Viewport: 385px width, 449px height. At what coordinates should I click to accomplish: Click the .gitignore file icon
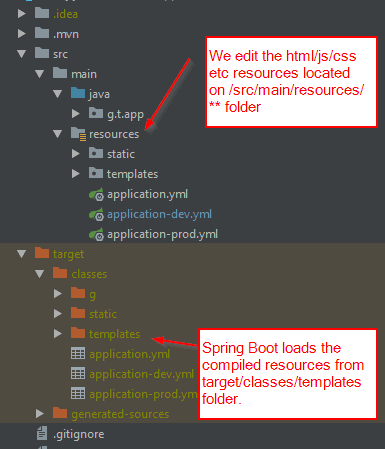coord(42,433)
